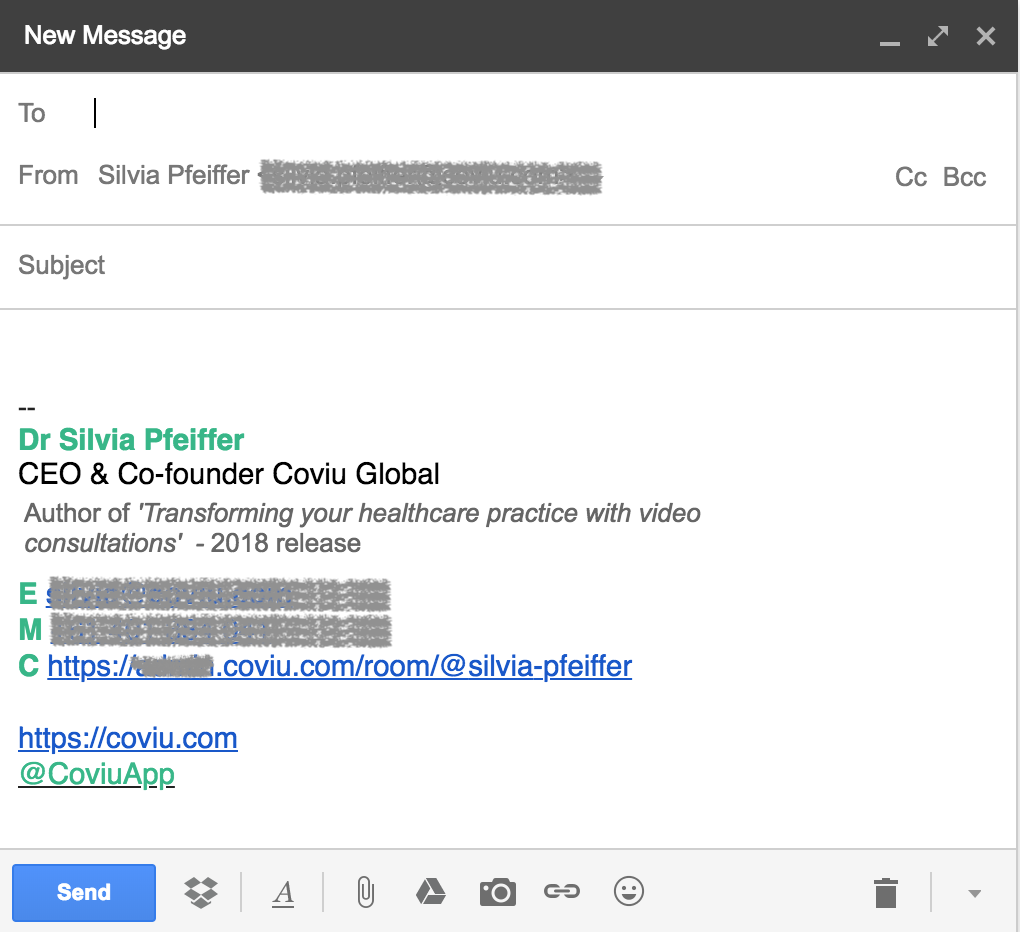The height and width of the screenshot is (932, 1020).
Task: Add Cc recipients field
Action: tap(910, 177)
